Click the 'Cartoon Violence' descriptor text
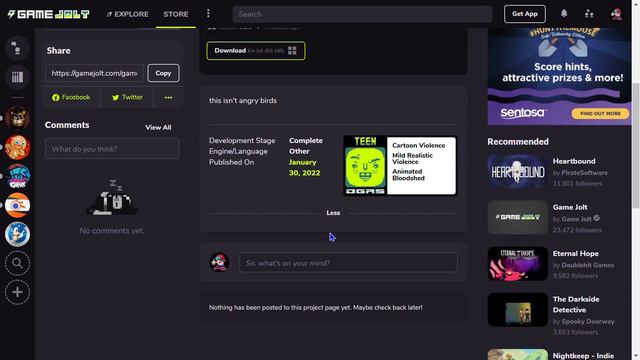The width and height of the screenshot is (640, 360). coord(418,145)
